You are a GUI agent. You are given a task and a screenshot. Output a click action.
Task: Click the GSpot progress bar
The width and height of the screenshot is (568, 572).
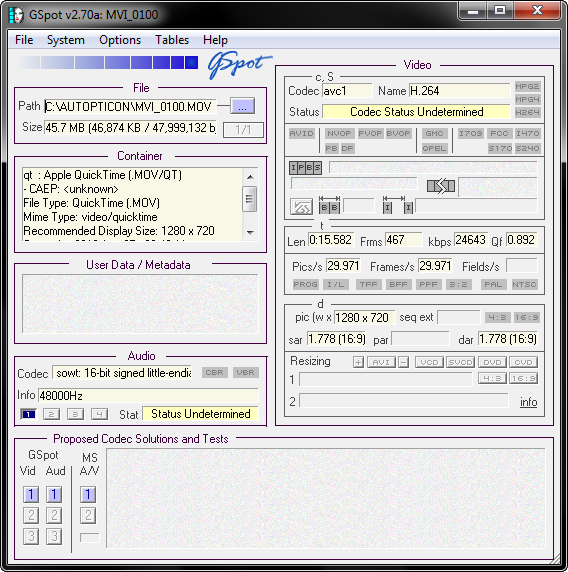click(x=107, y=62)
